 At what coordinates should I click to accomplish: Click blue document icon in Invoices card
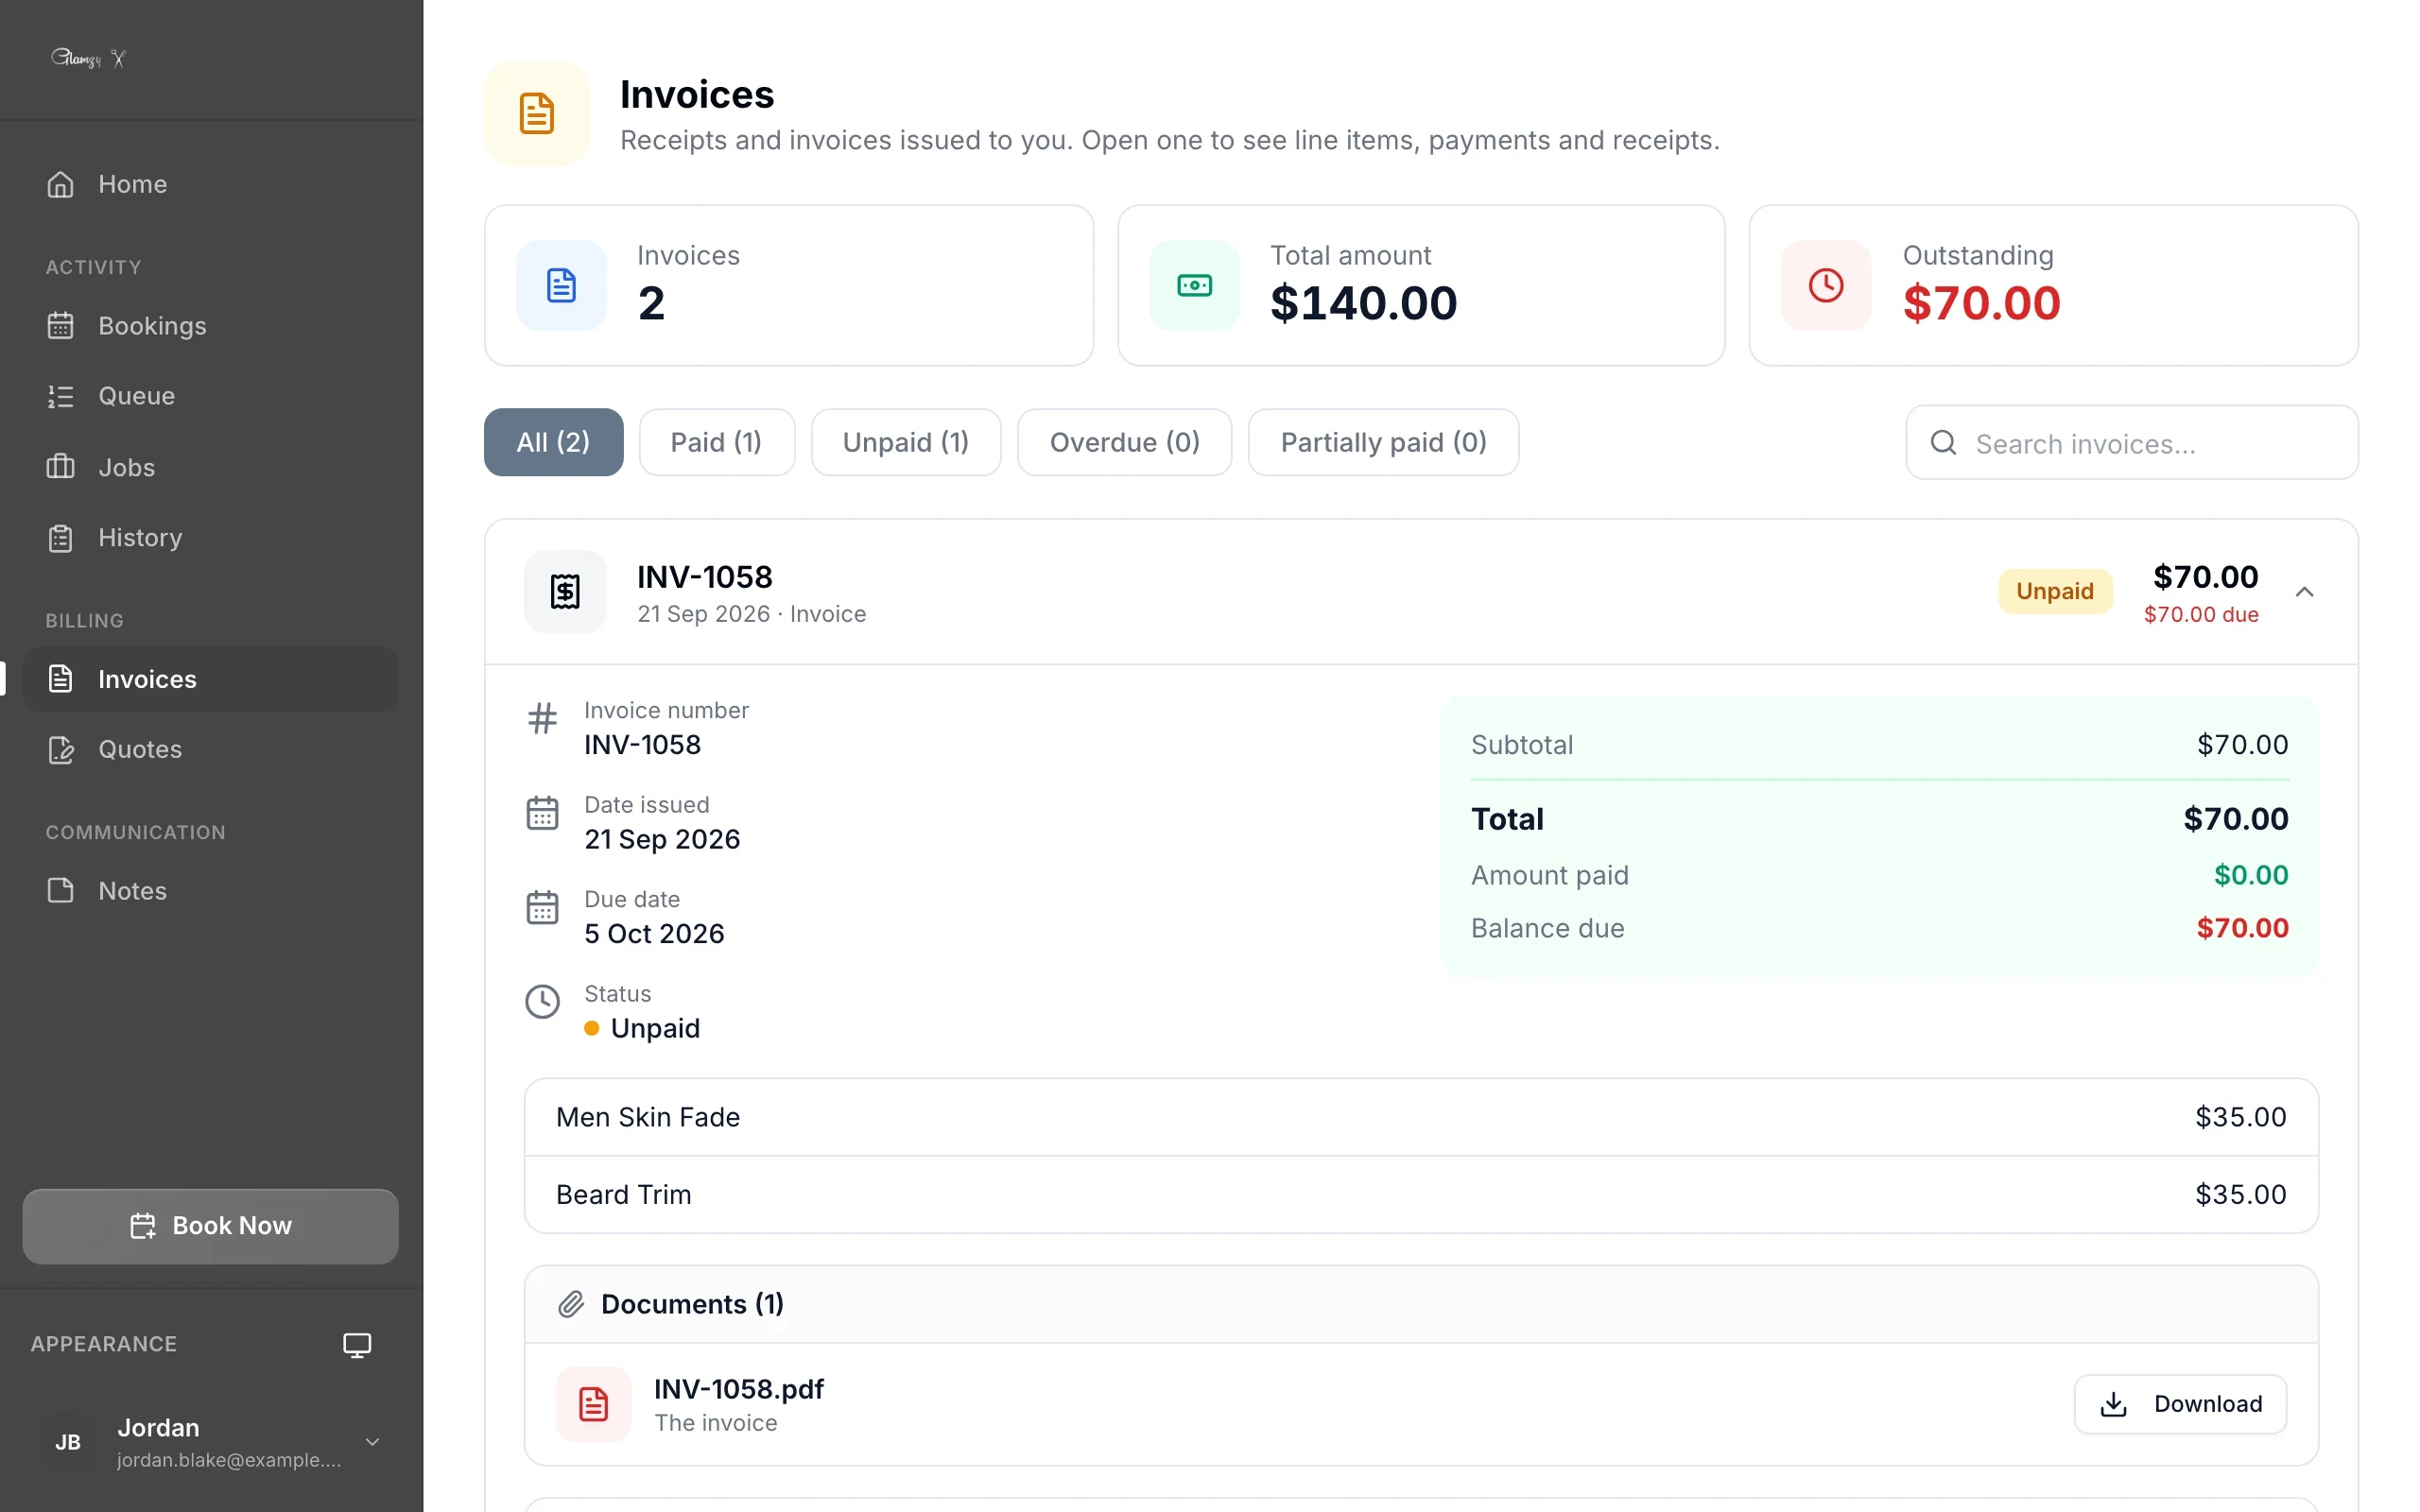pyautogui.click(x=561, y=285)
